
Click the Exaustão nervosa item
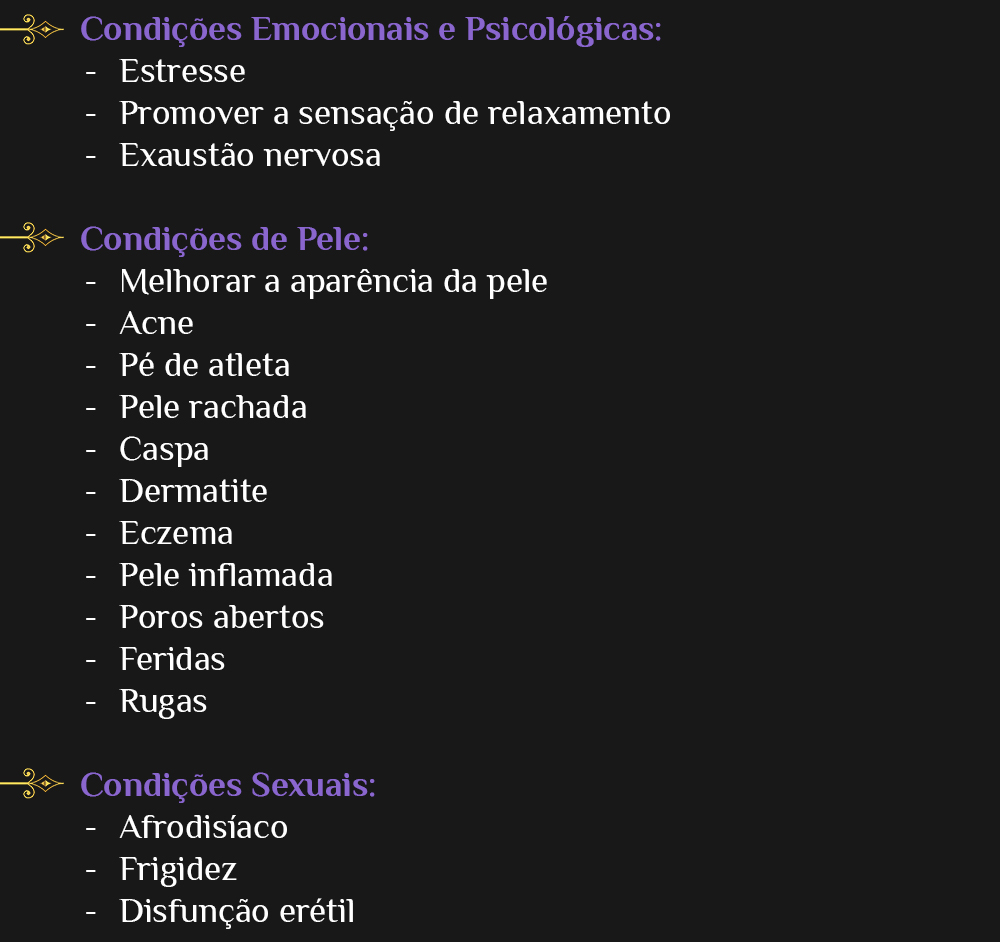250,156
